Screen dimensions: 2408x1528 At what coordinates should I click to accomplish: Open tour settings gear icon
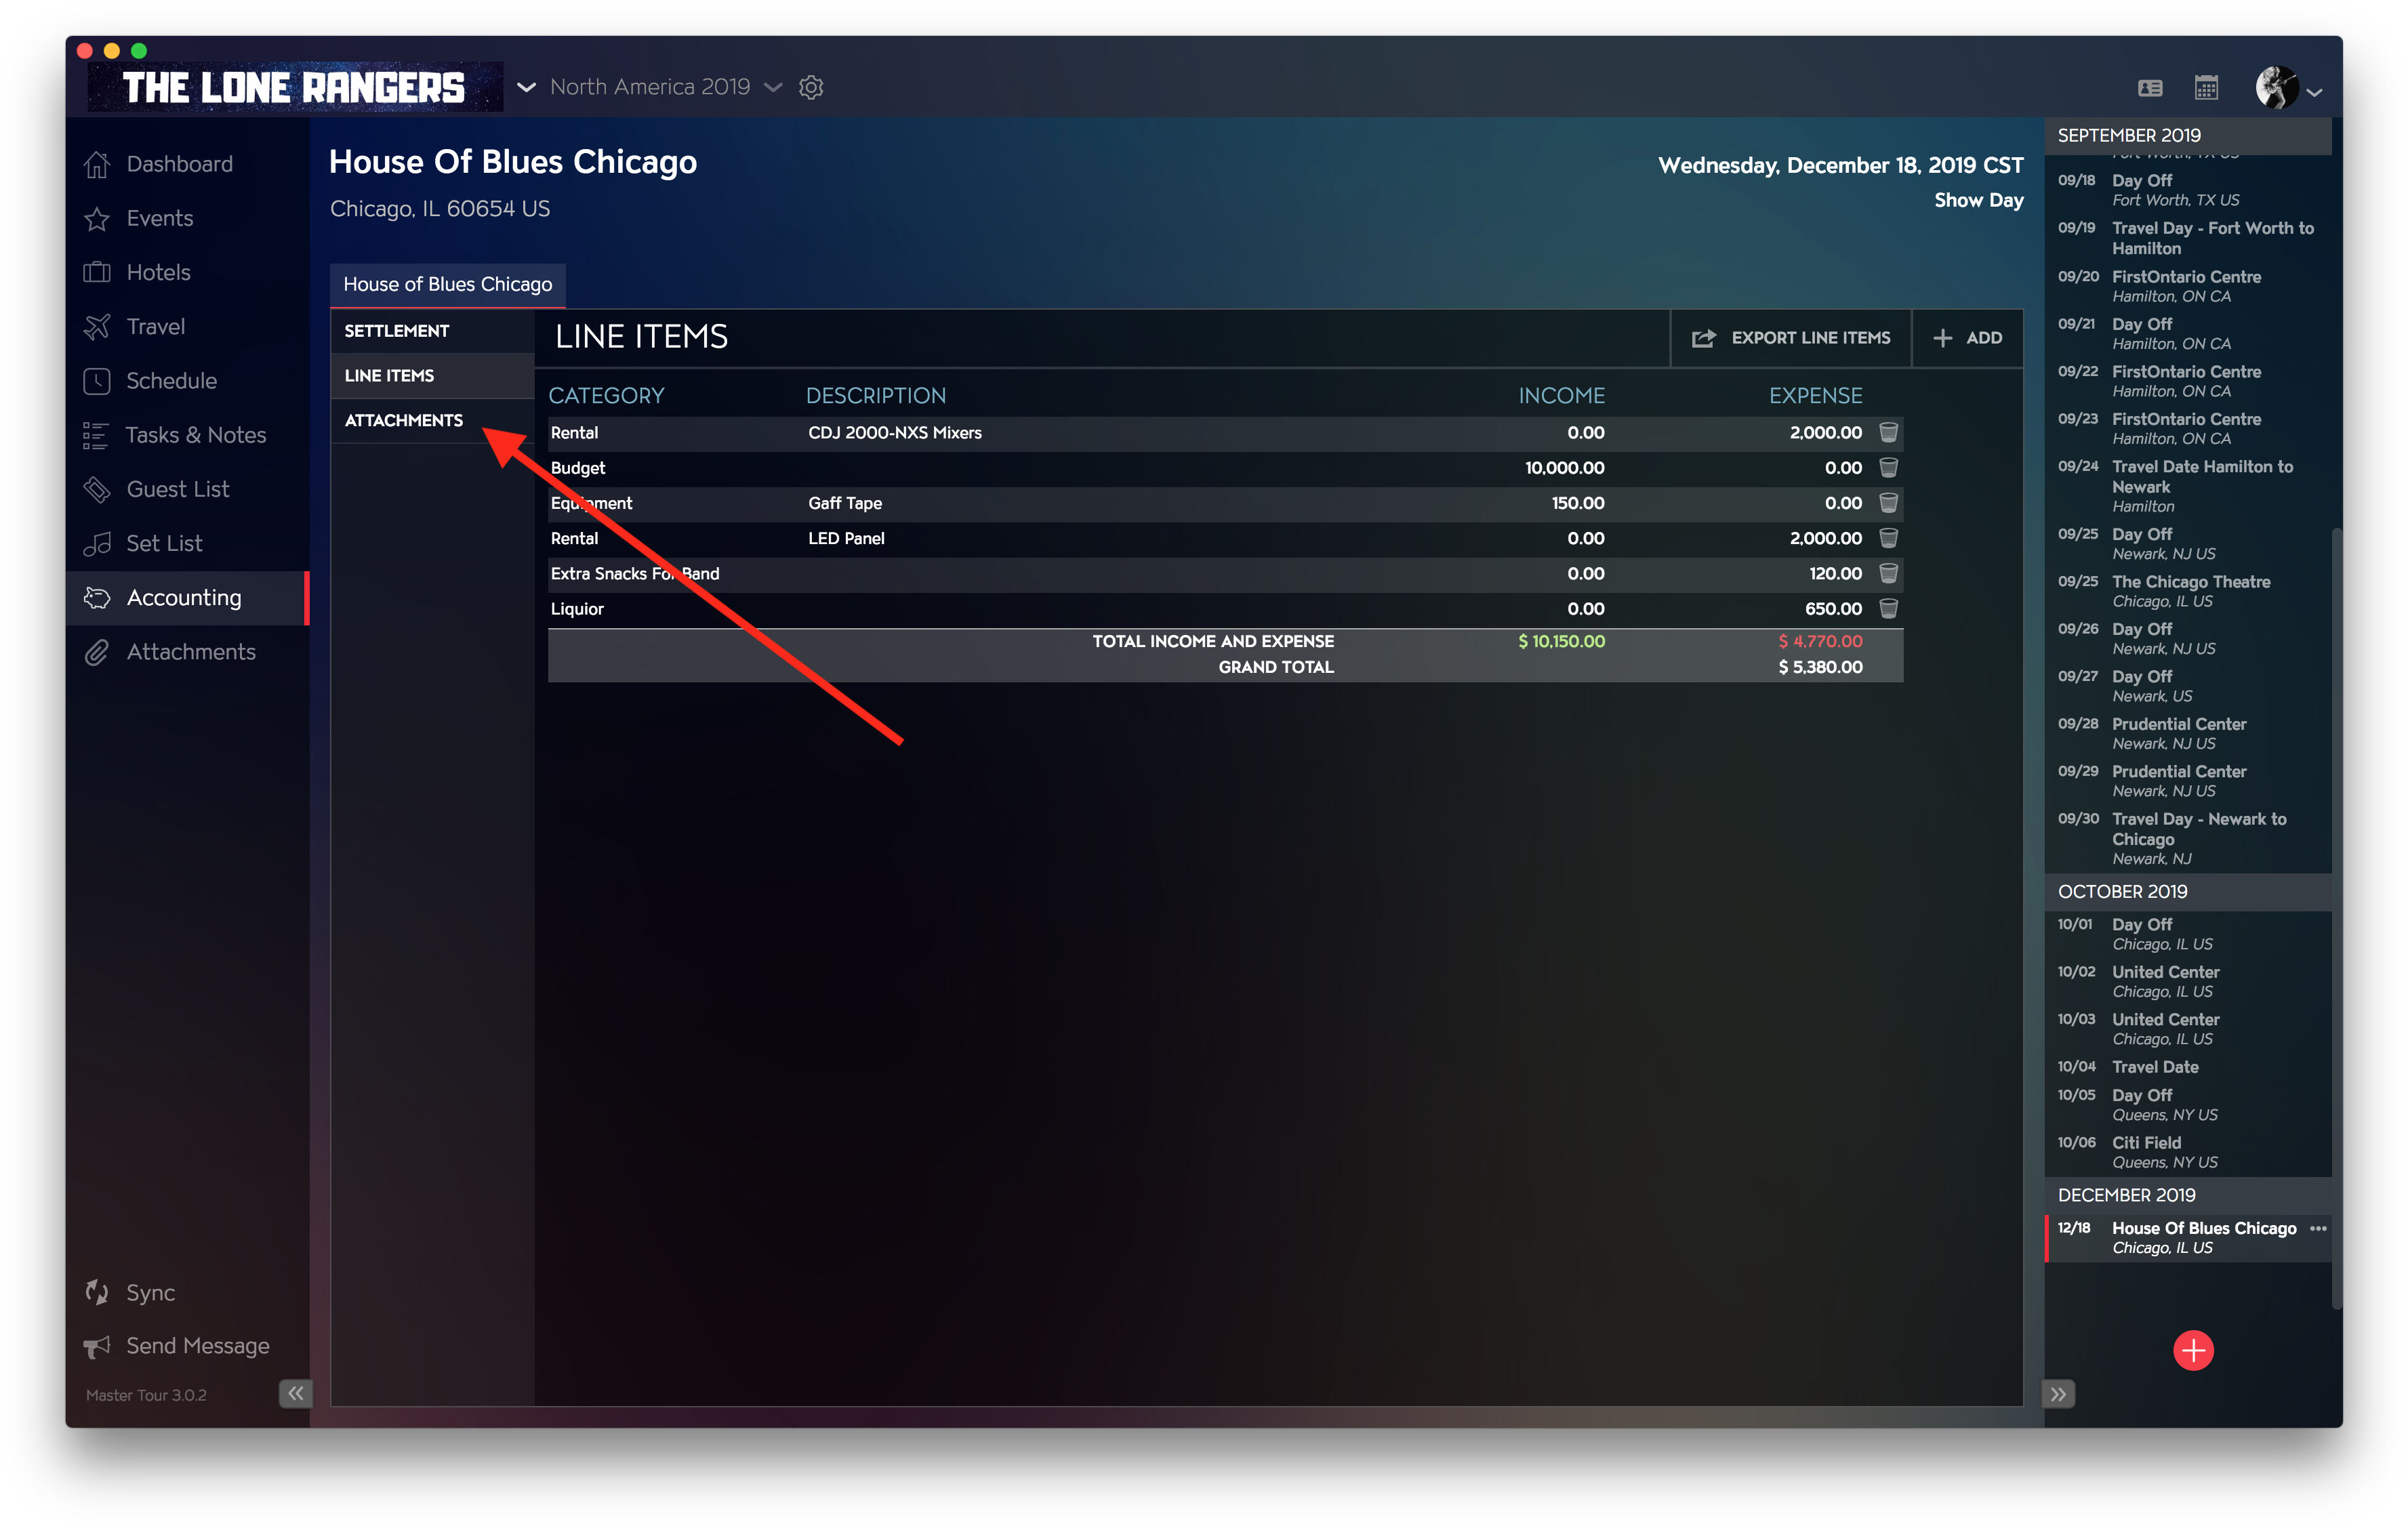pos(811,87)
